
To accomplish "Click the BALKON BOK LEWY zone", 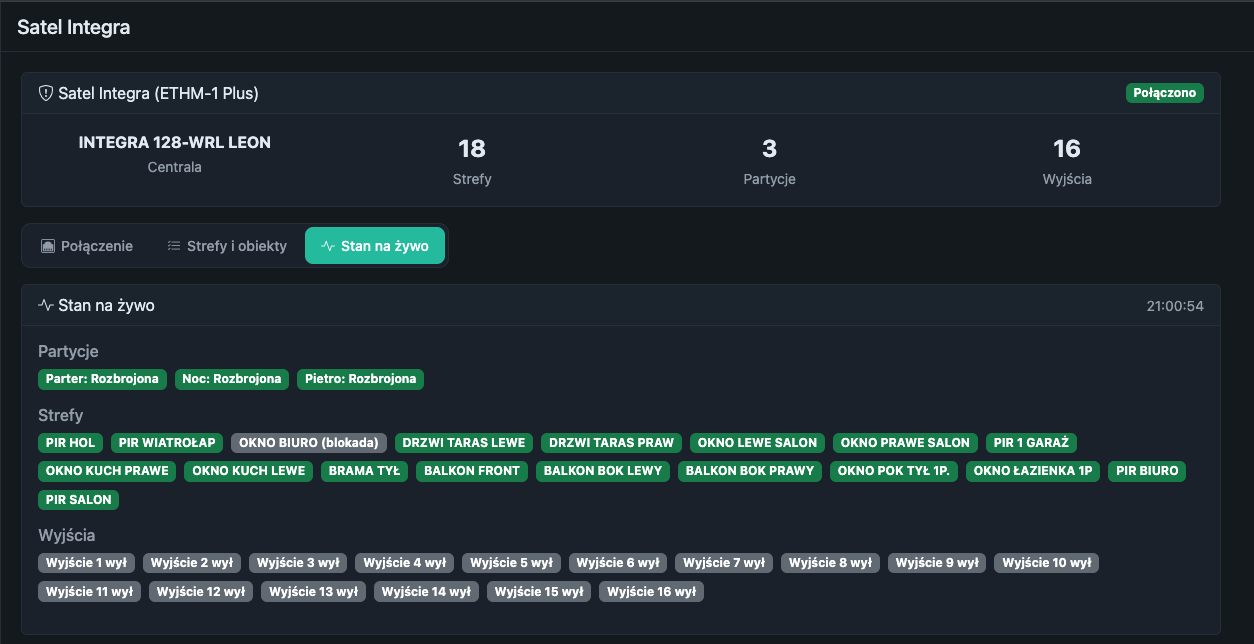I will click(x=603, y=470).
